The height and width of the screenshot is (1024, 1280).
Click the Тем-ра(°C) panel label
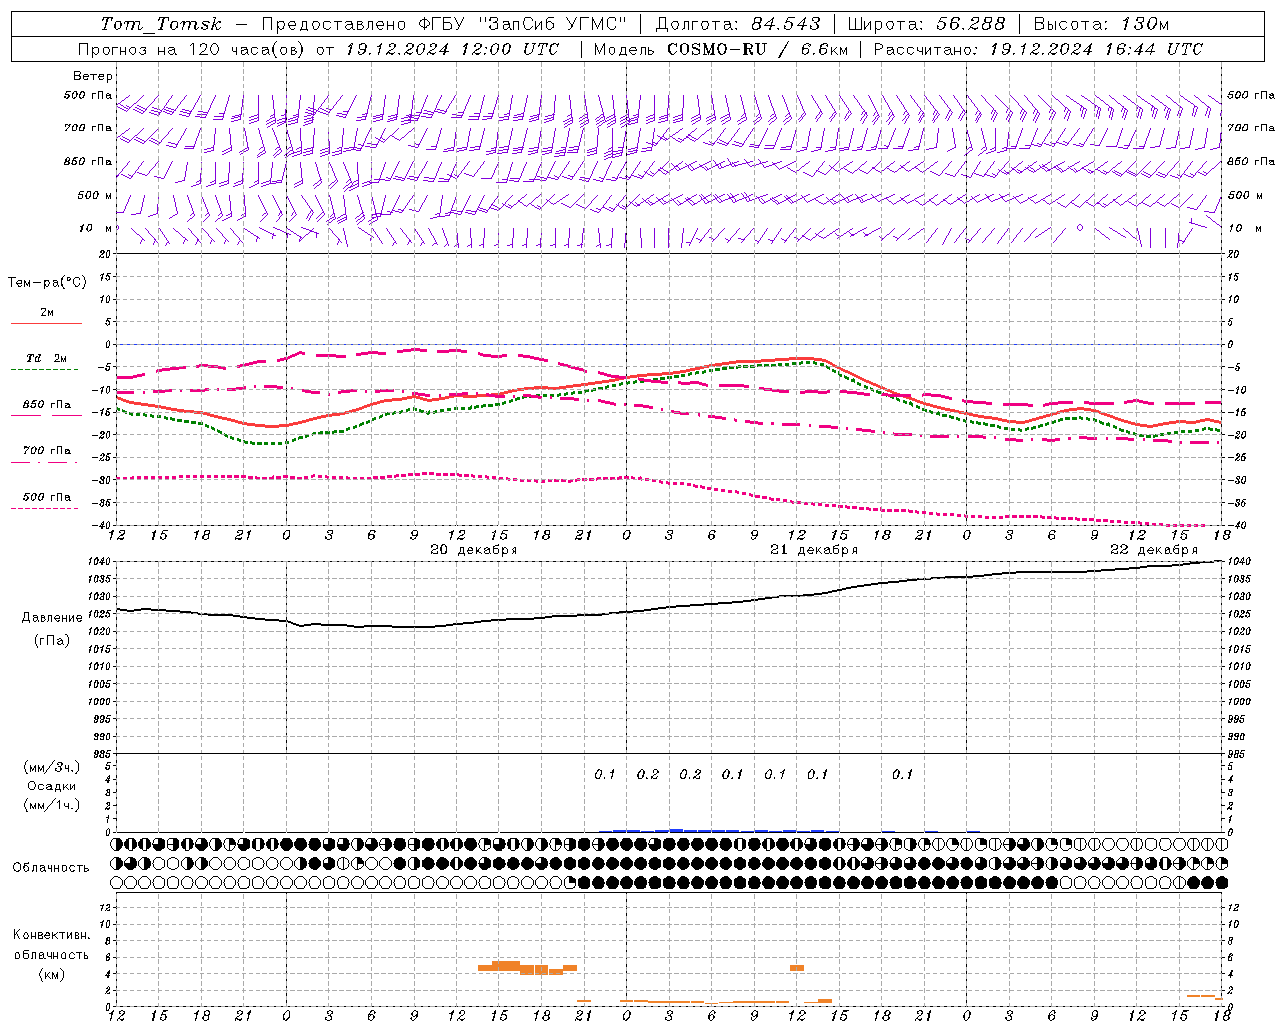point(47,283)
